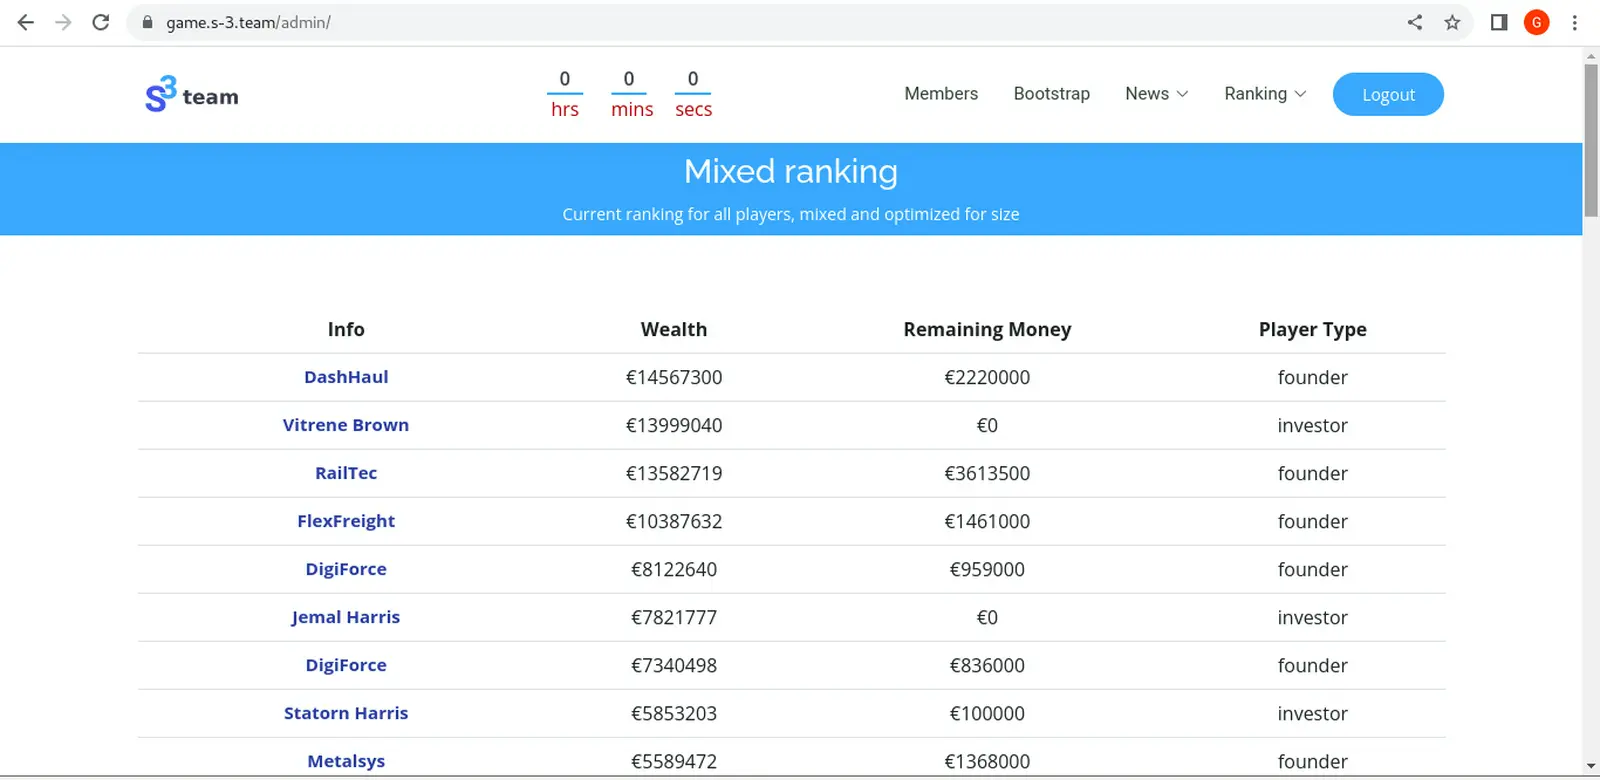Click the Mixed ranking heading
Viewport: 1600px width, 780px height.
click(x=791, y=171)
